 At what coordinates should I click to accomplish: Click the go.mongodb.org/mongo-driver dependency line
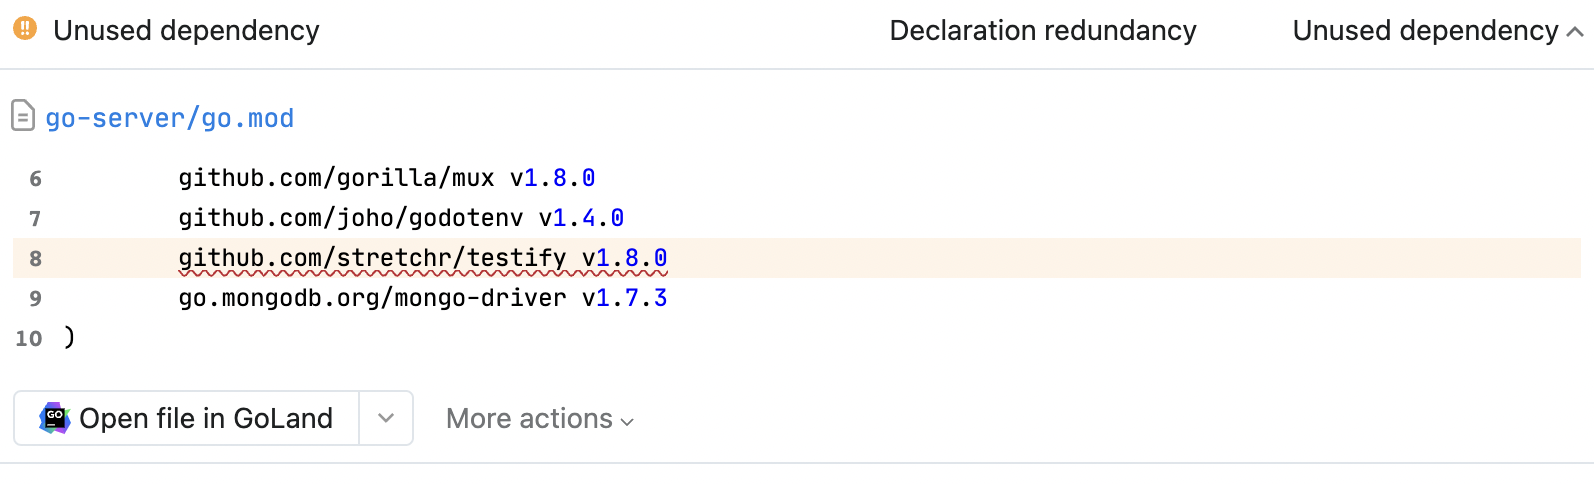tap(422, 298)
